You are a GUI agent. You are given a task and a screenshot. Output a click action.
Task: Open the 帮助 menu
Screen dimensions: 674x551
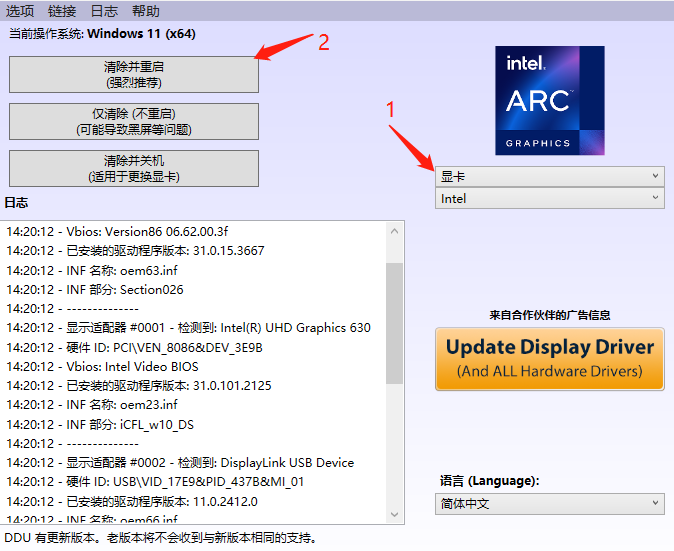pyautogui.click(x=146, y=11)
